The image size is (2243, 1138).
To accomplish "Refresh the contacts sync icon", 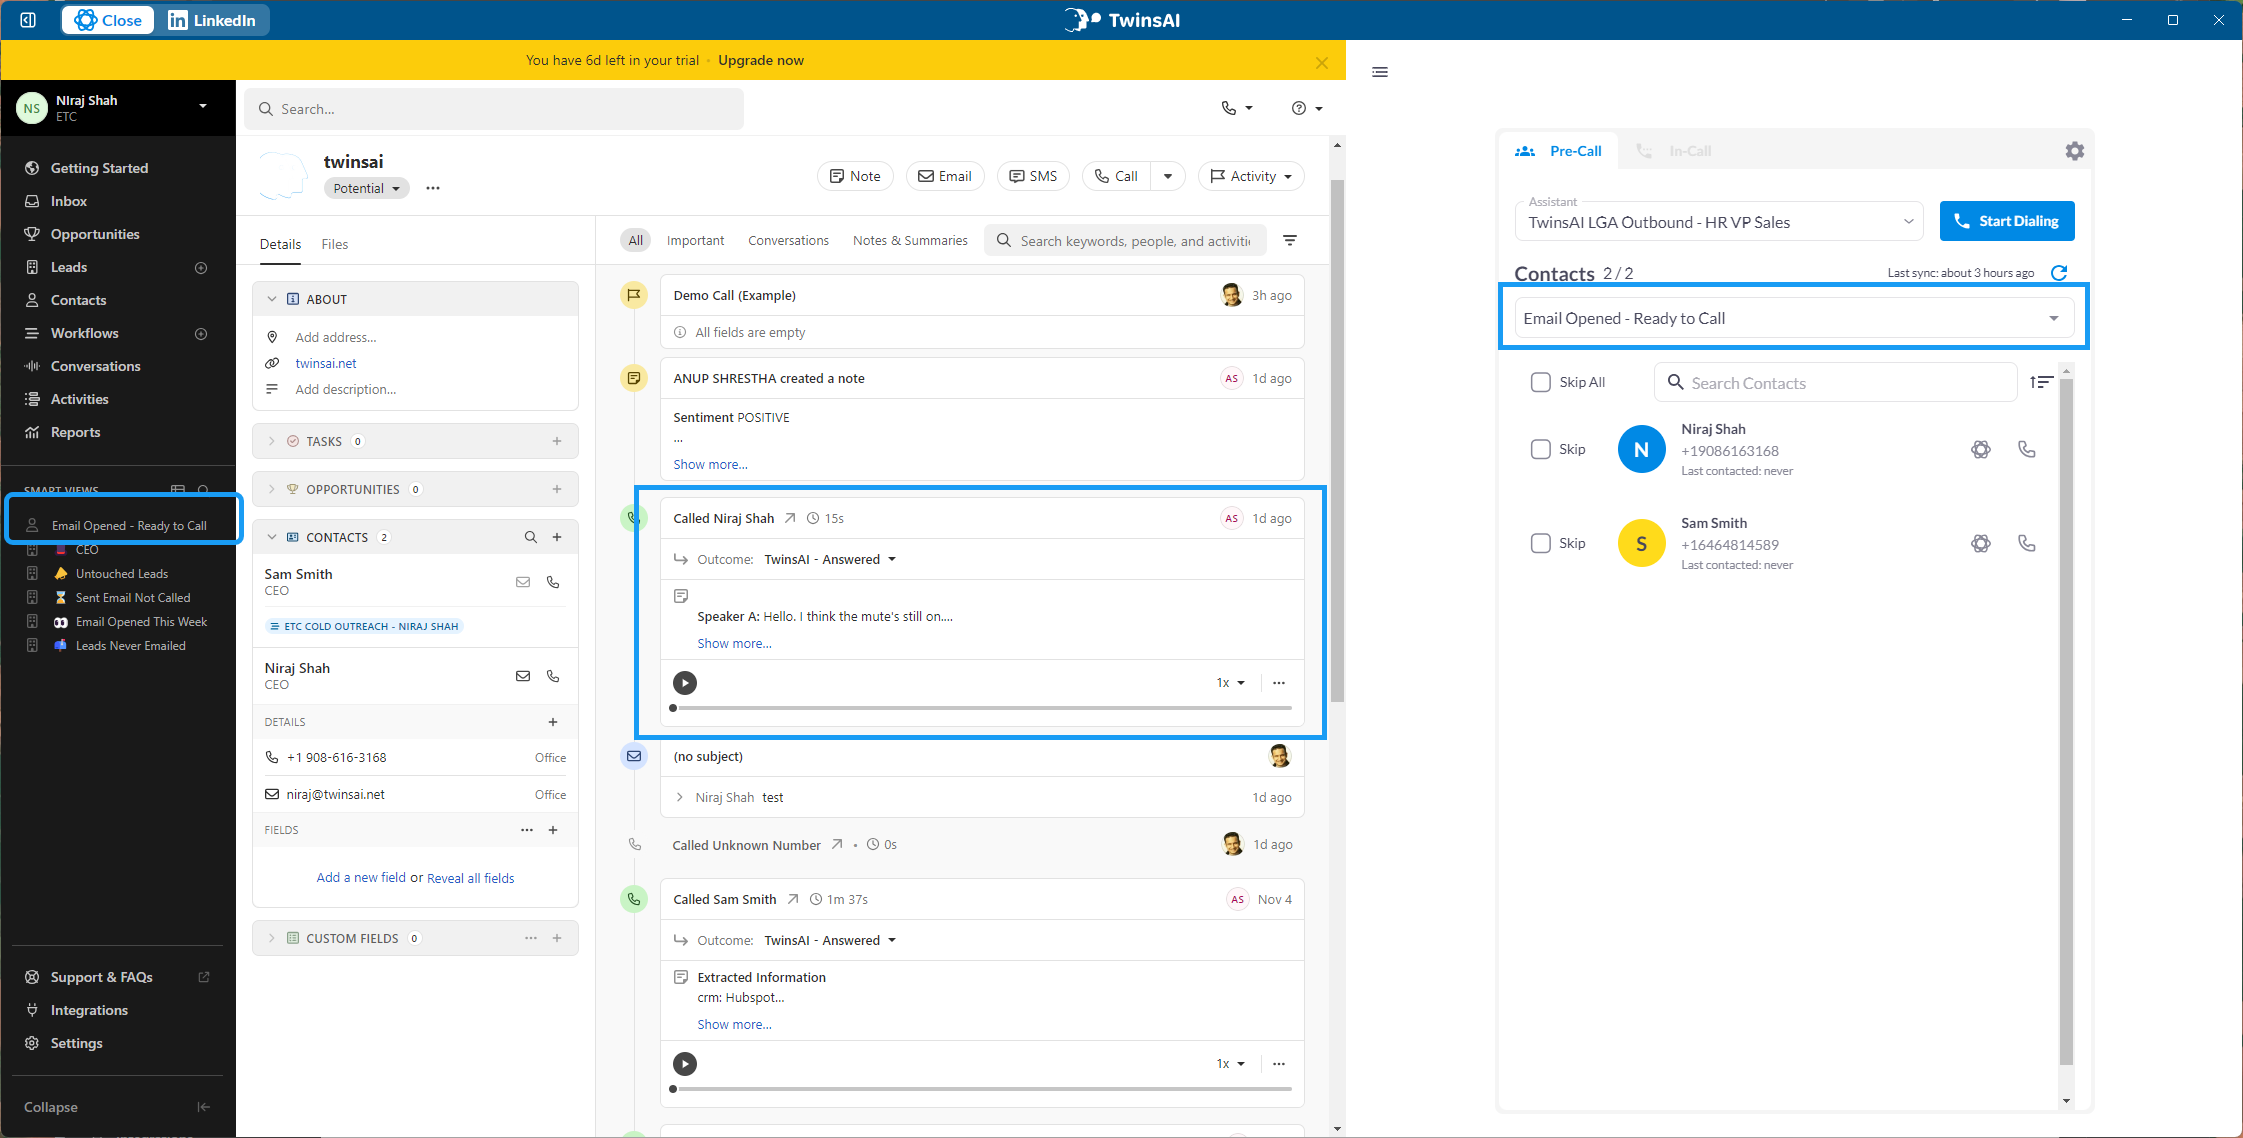I will 2058,273.
